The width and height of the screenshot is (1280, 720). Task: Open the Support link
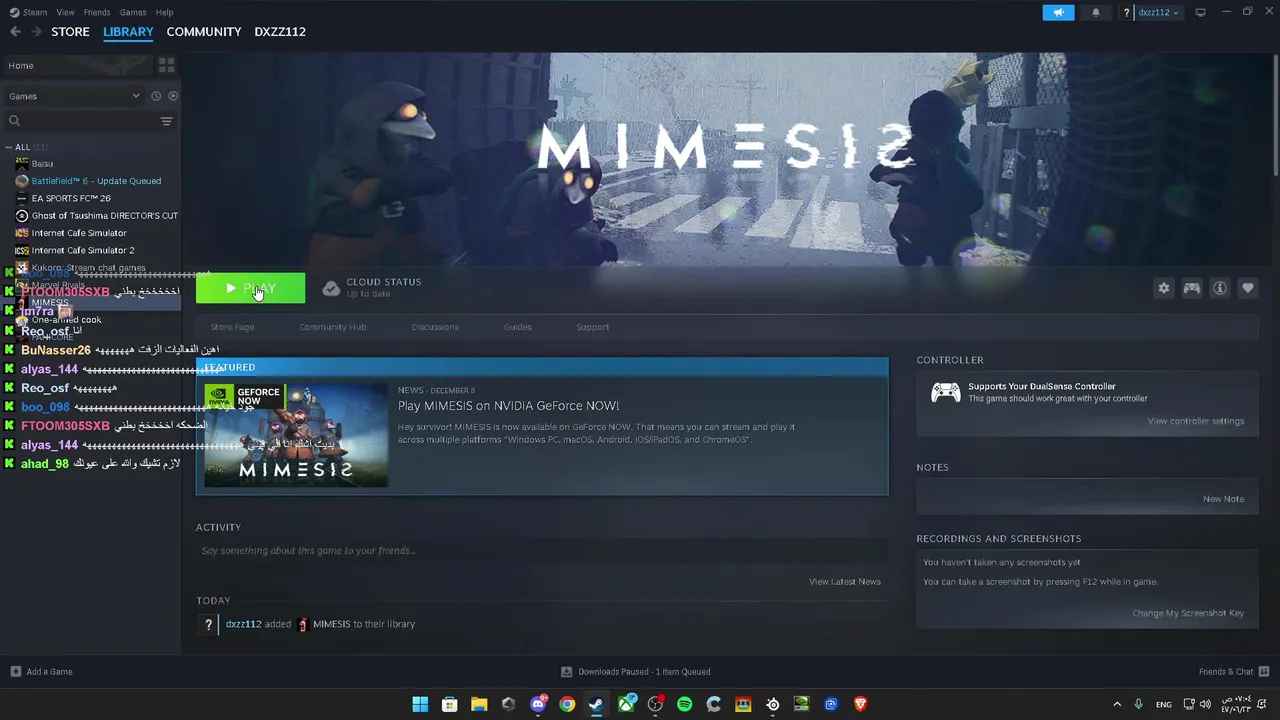click(x=592, y=327)
